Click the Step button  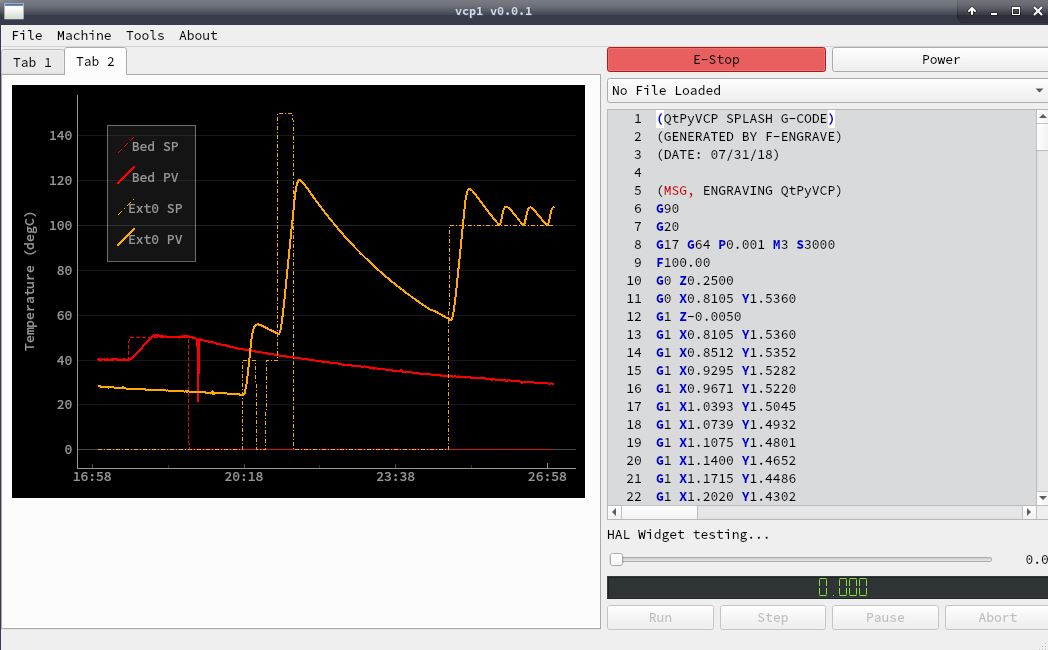(773, 617)
